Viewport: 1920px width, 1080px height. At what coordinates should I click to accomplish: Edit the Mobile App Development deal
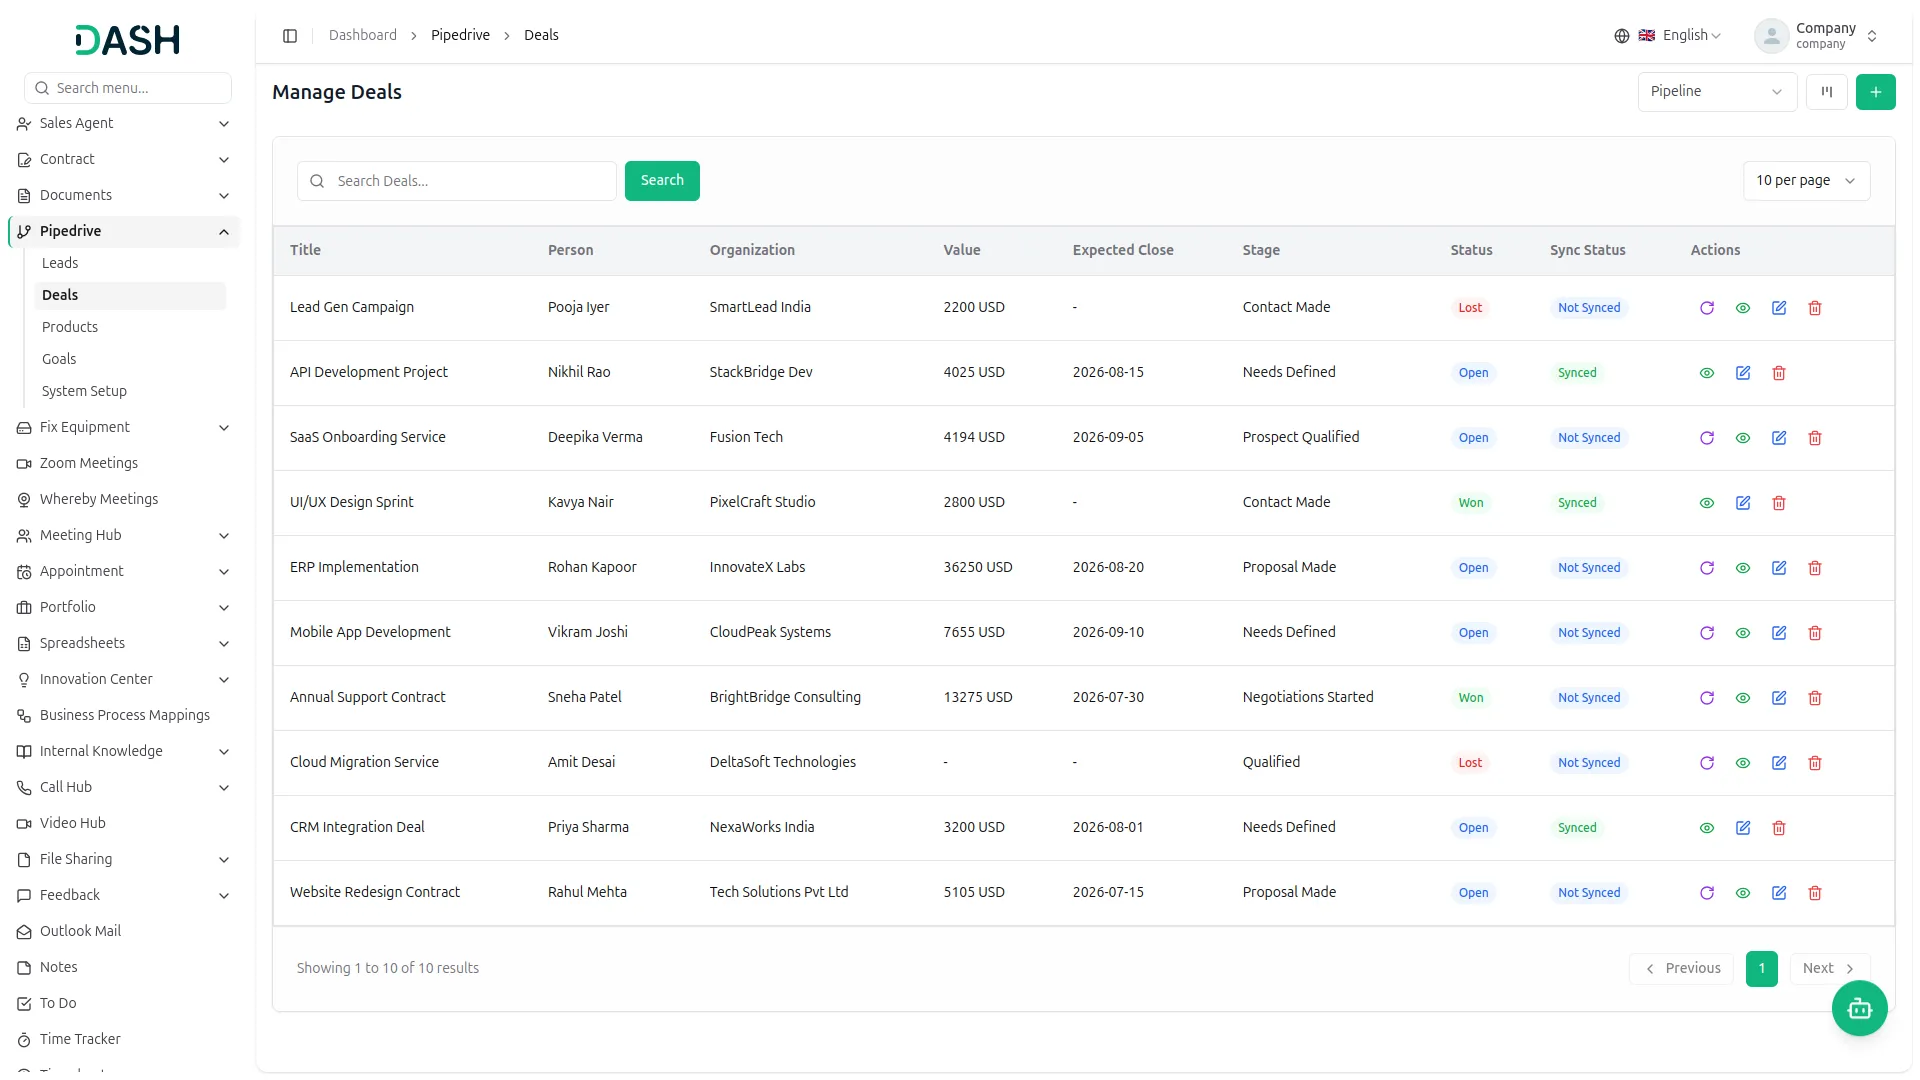pos(1779,633)
